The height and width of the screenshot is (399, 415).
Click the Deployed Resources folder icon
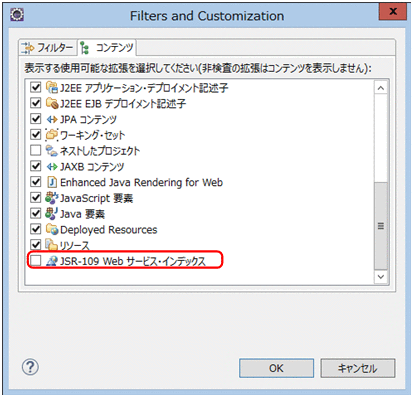pyautogui.click(x=52, y=229)
